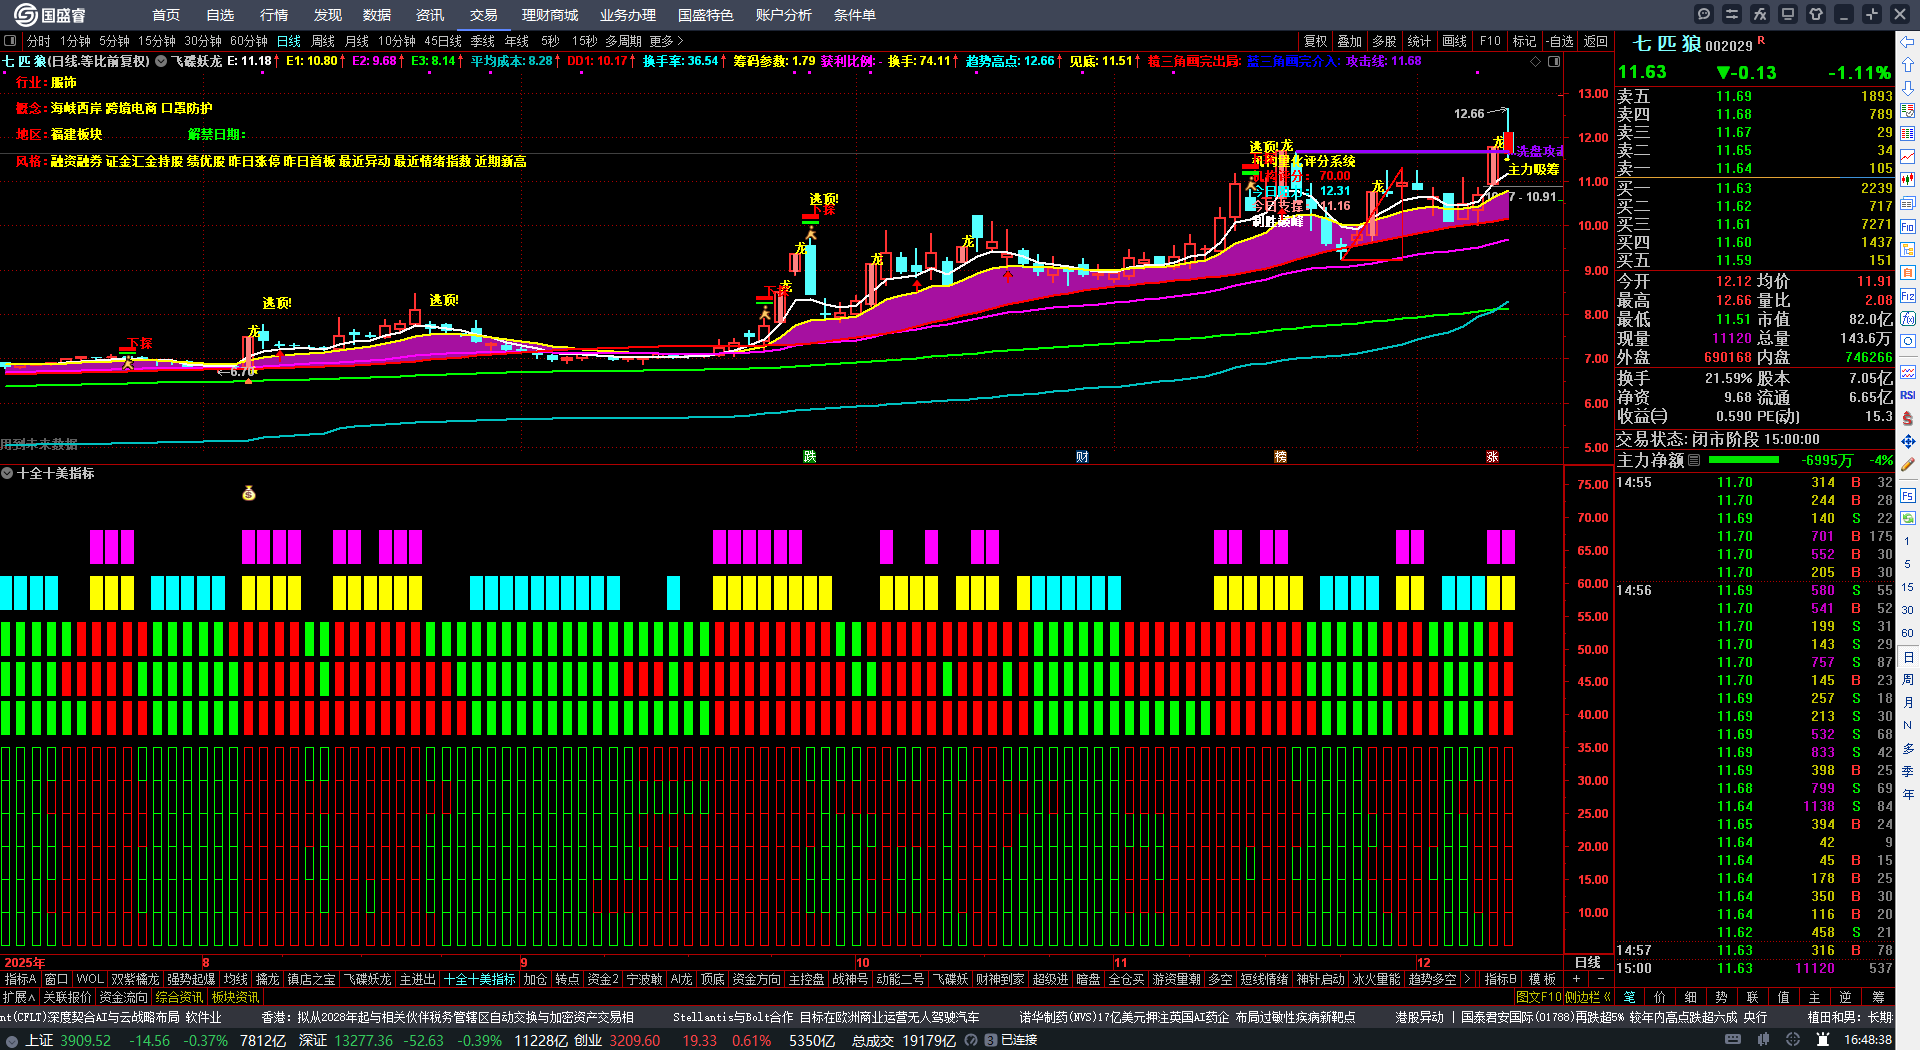Select the 主控盘 indicator tab
Image resolution: width=1920 pixels, height=1050 pixels.
coord(806,979)
